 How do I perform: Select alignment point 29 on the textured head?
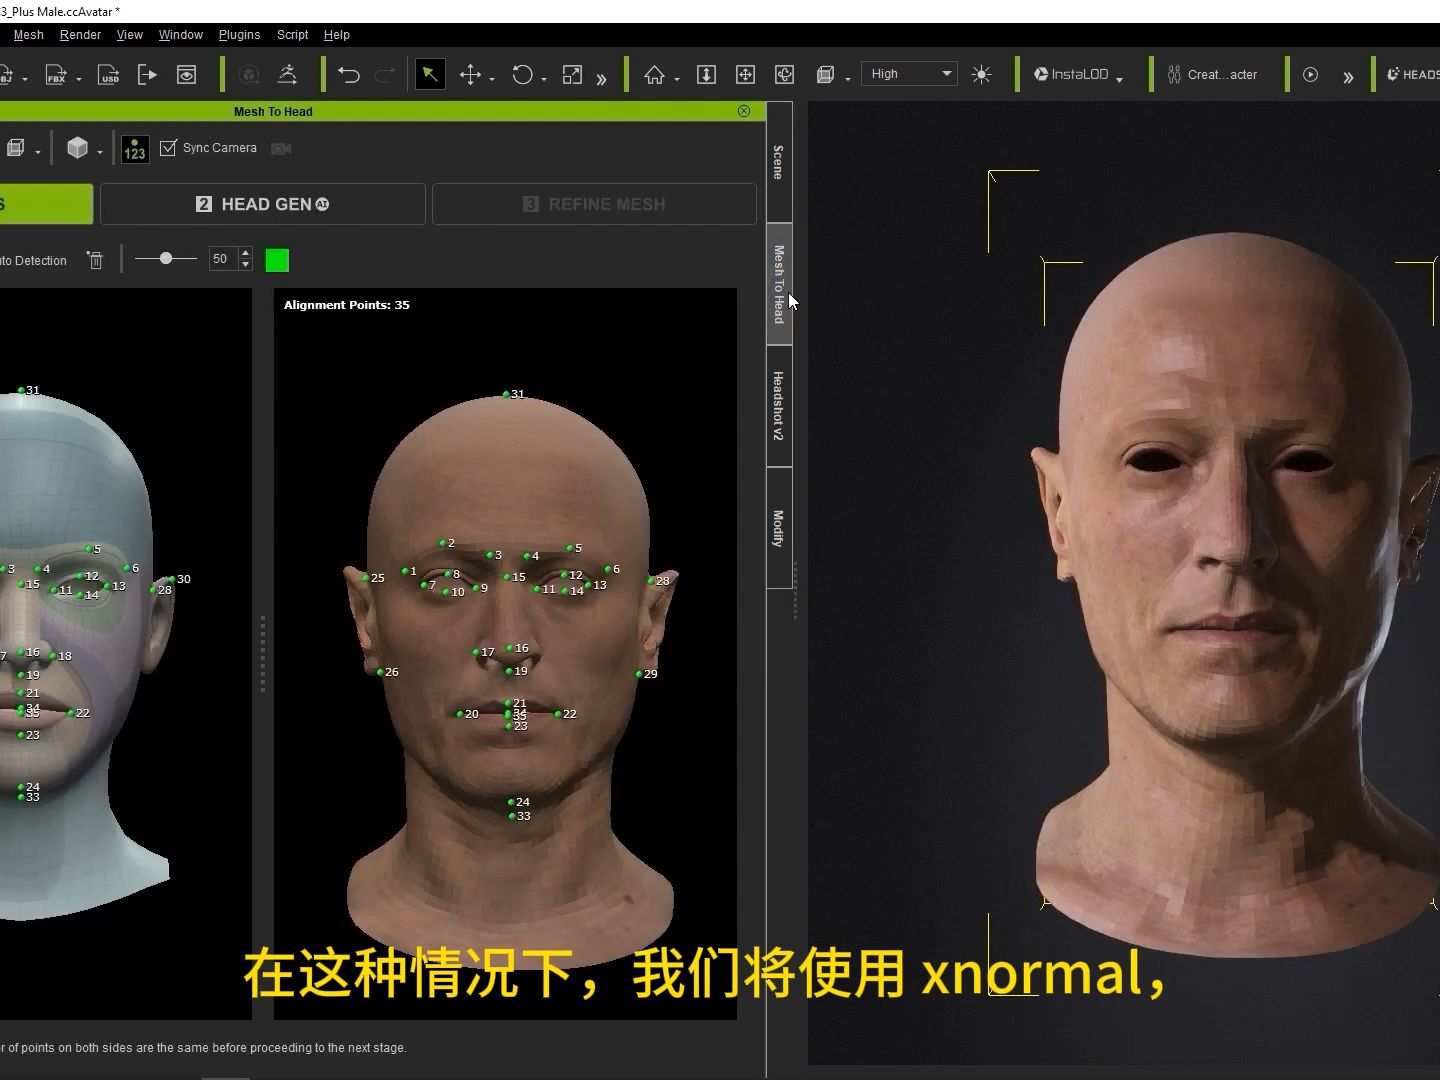tap(639, 674)
